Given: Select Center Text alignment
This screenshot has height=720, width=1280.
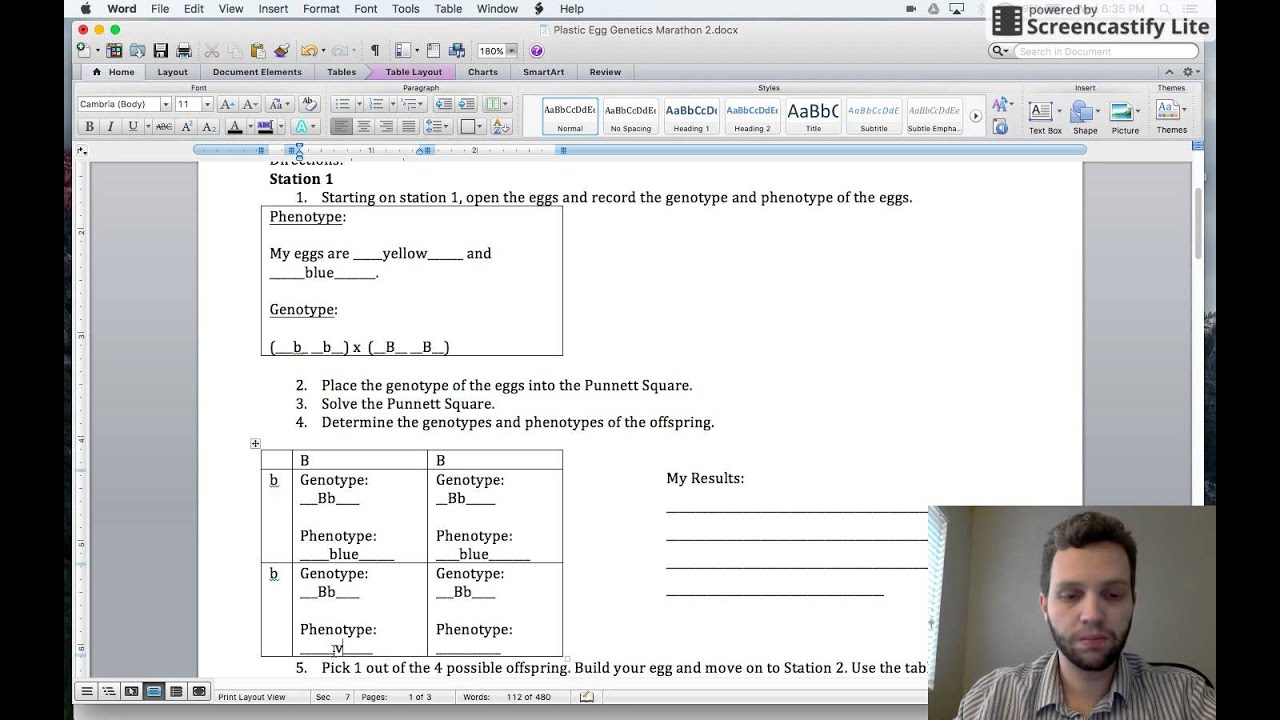Looking at the screenshot, I should (364, 127).
